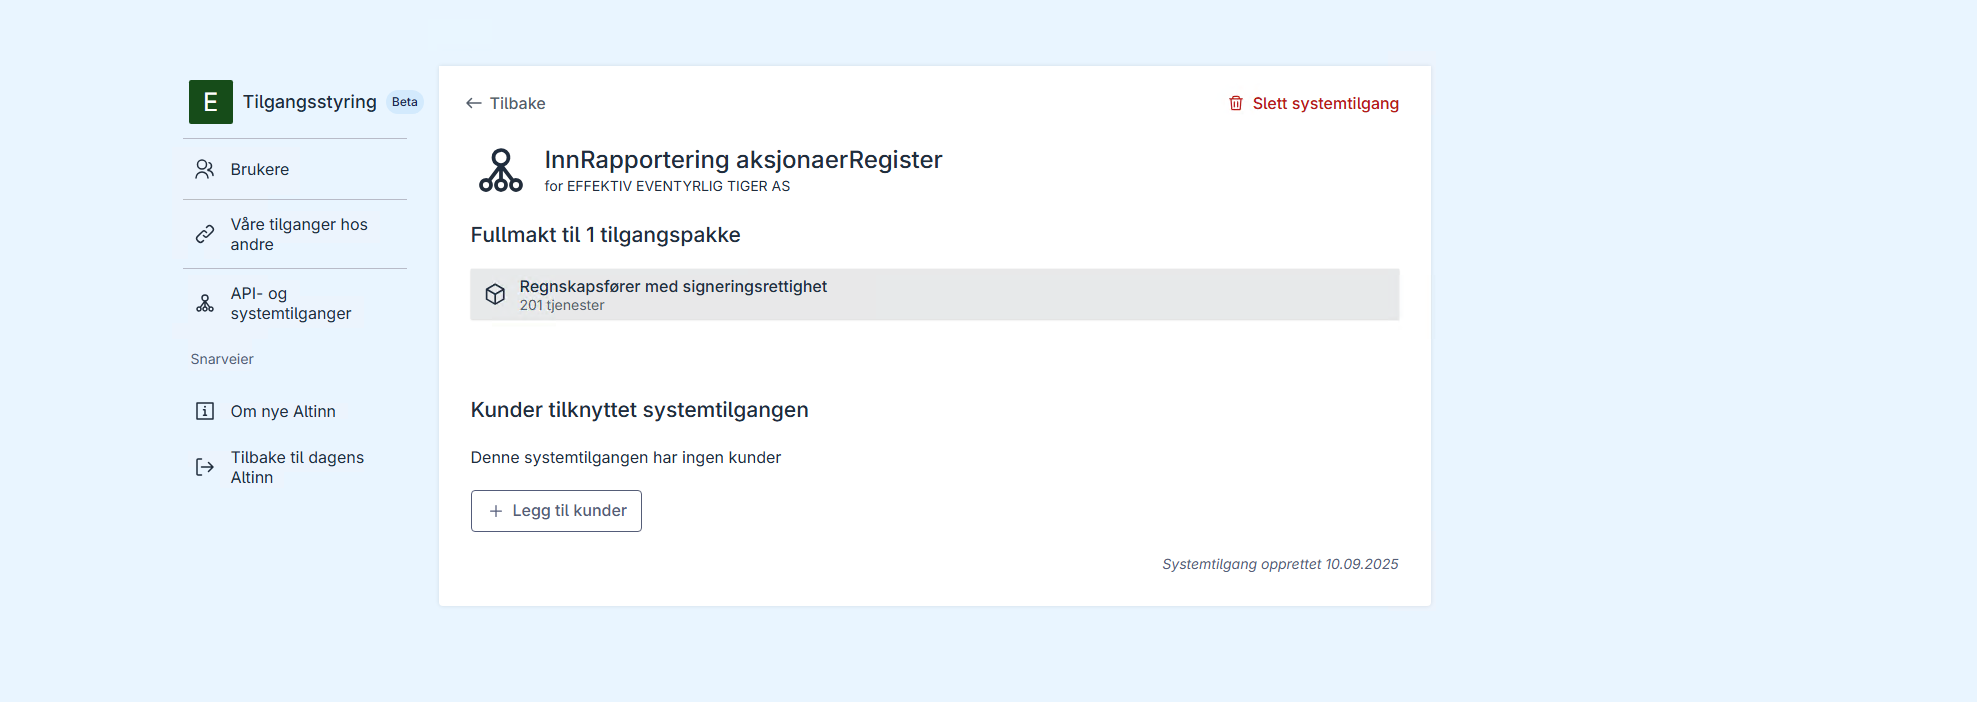Go to API- og systemtilganger
This screenshot has height=702, width=1977.
(x=291, y=303)
